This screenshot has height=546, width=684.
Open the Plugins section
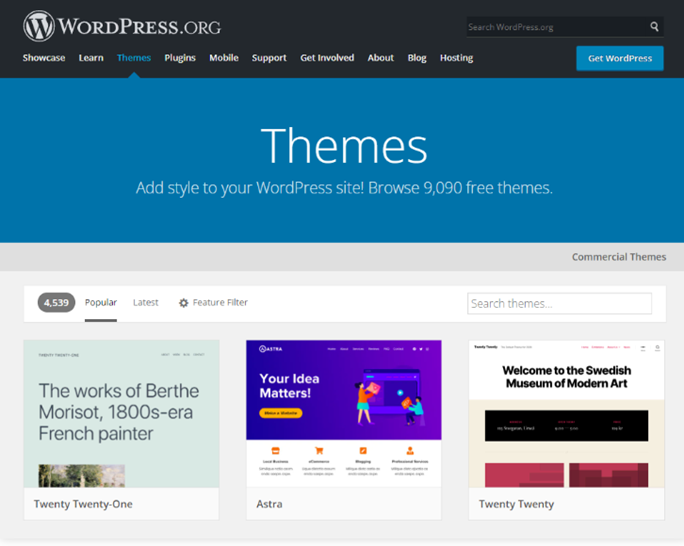coord(180,58)
